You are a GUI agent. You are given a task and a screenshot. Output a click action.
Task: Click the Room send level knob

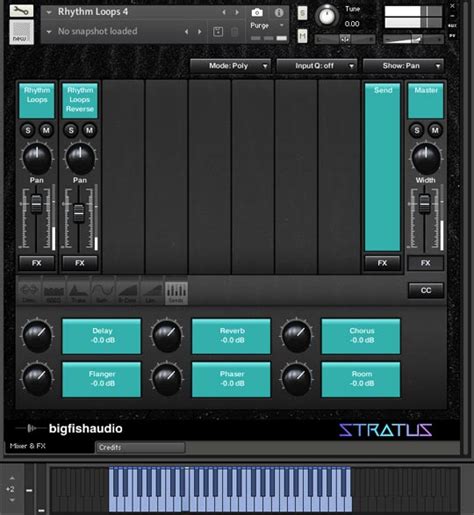coord(297,379)
